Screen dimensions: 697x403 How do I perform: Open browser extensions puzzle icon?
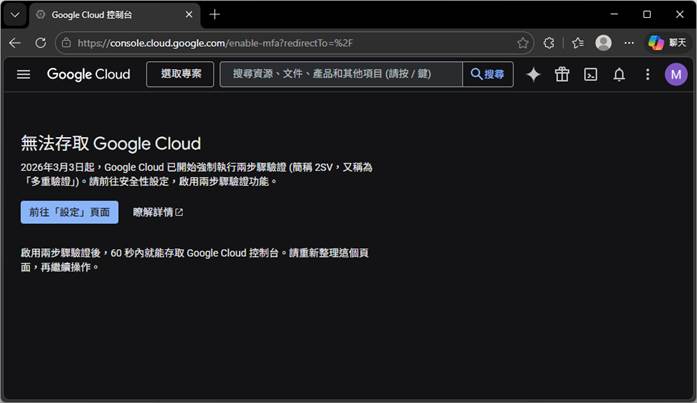click(x=549, y=43)
